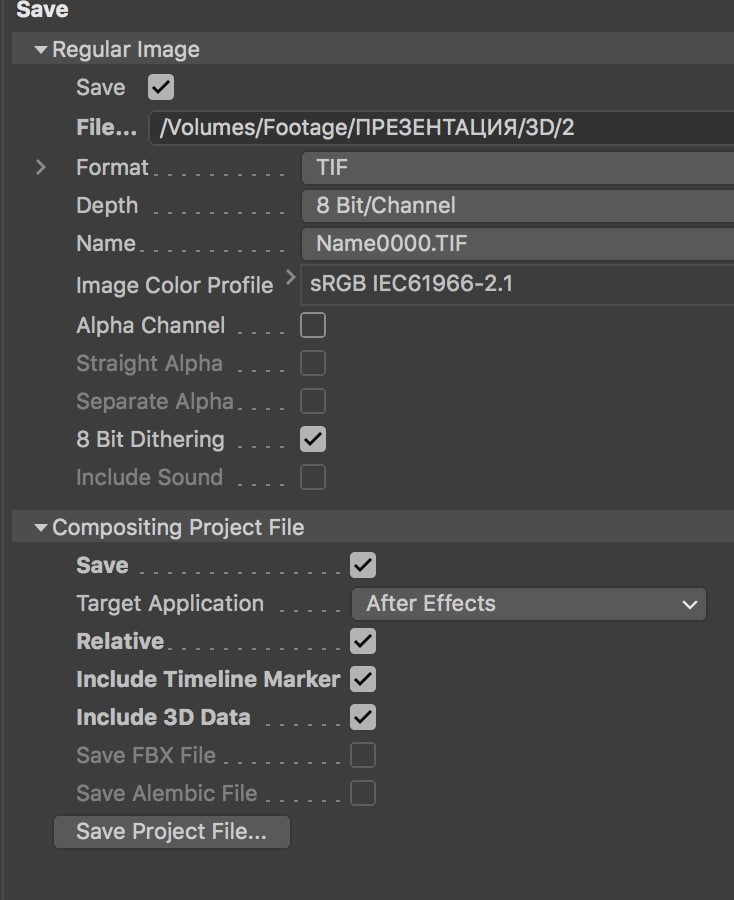The image size is (734, 900).
Task: Click the sRGB IEC61966-2.1 color profile field
Action: pyautogui.click(x=517, y=284)
